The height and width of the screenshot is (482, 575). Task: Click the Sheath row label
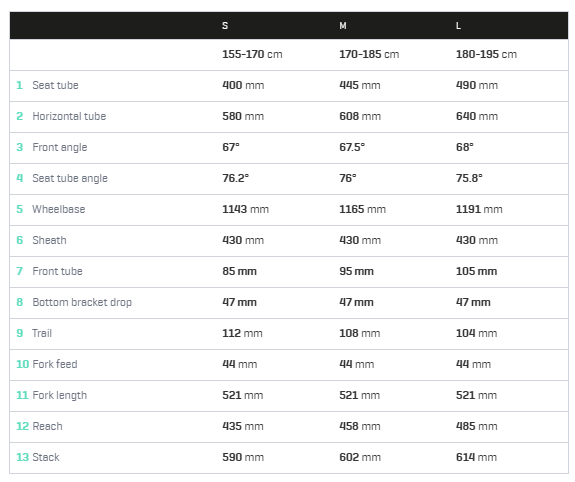pyautogui.click(x=50, y=240)
